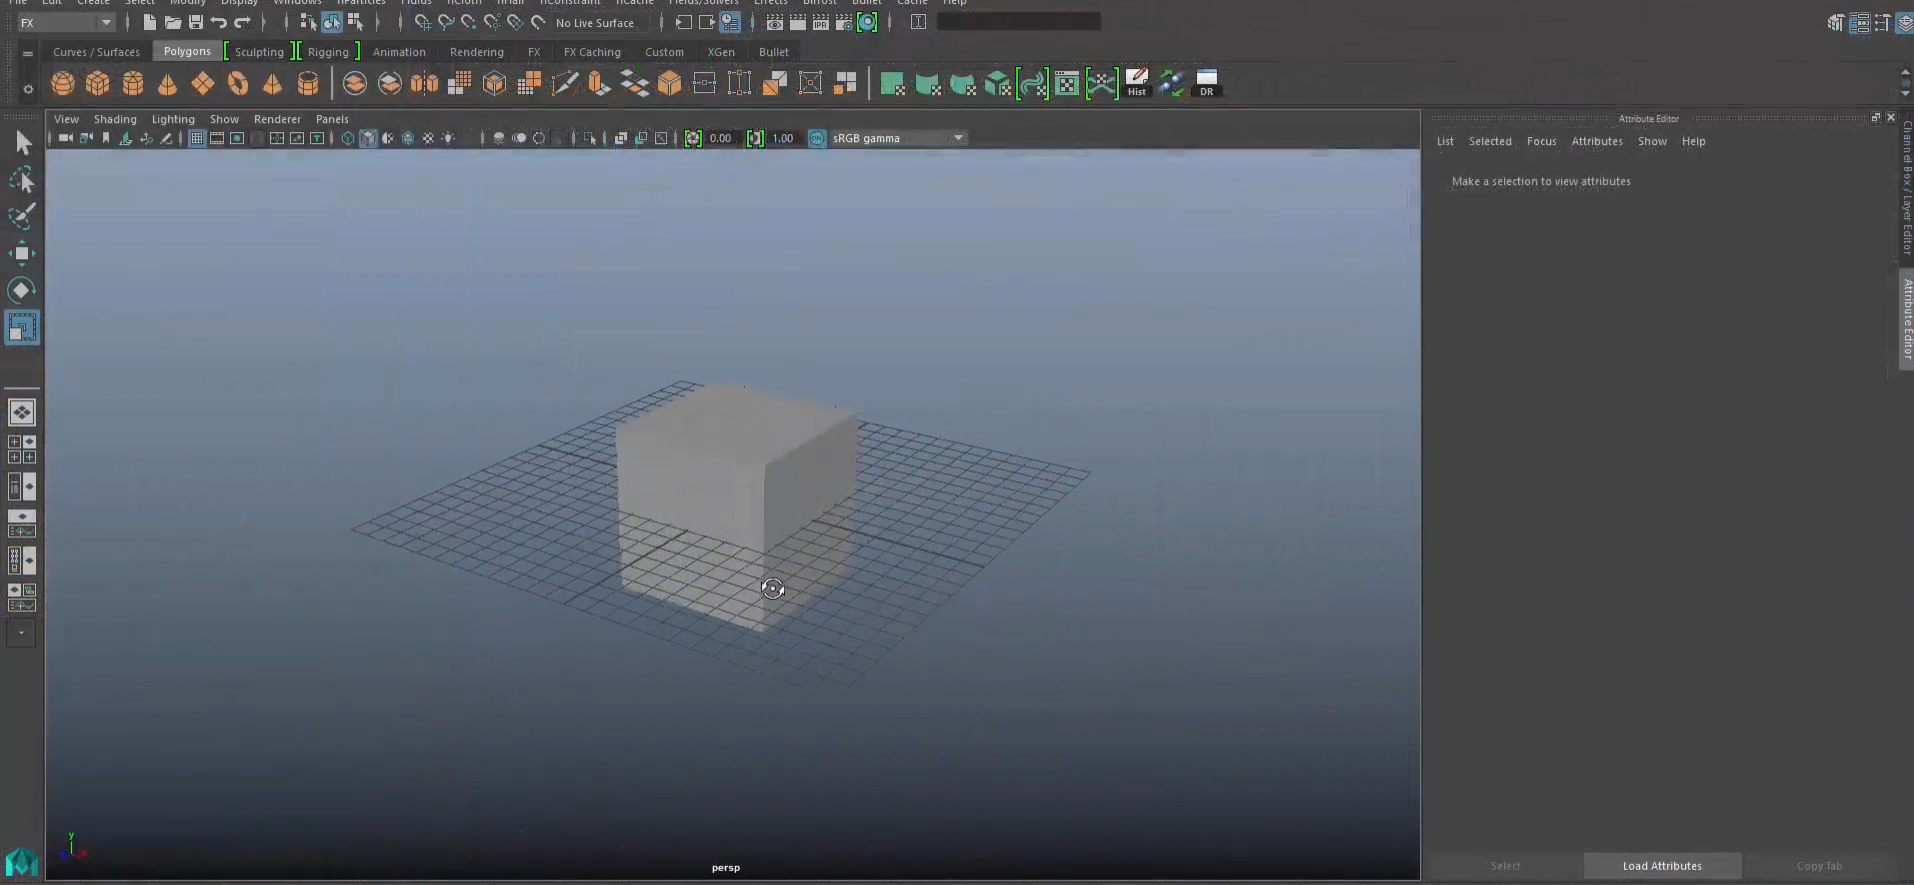Open the sRGB gamma view transform dropdown
Image resolution: width=1914 pixels, height=885 pixels.
click(897, 138)
